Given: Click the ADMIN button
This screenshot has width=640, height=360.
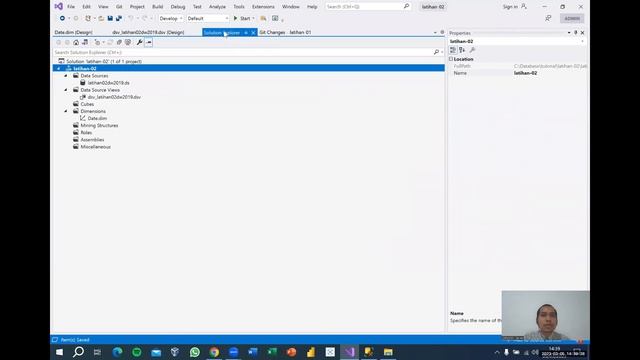Looking at the screenshot, I should tap(572, 18).
